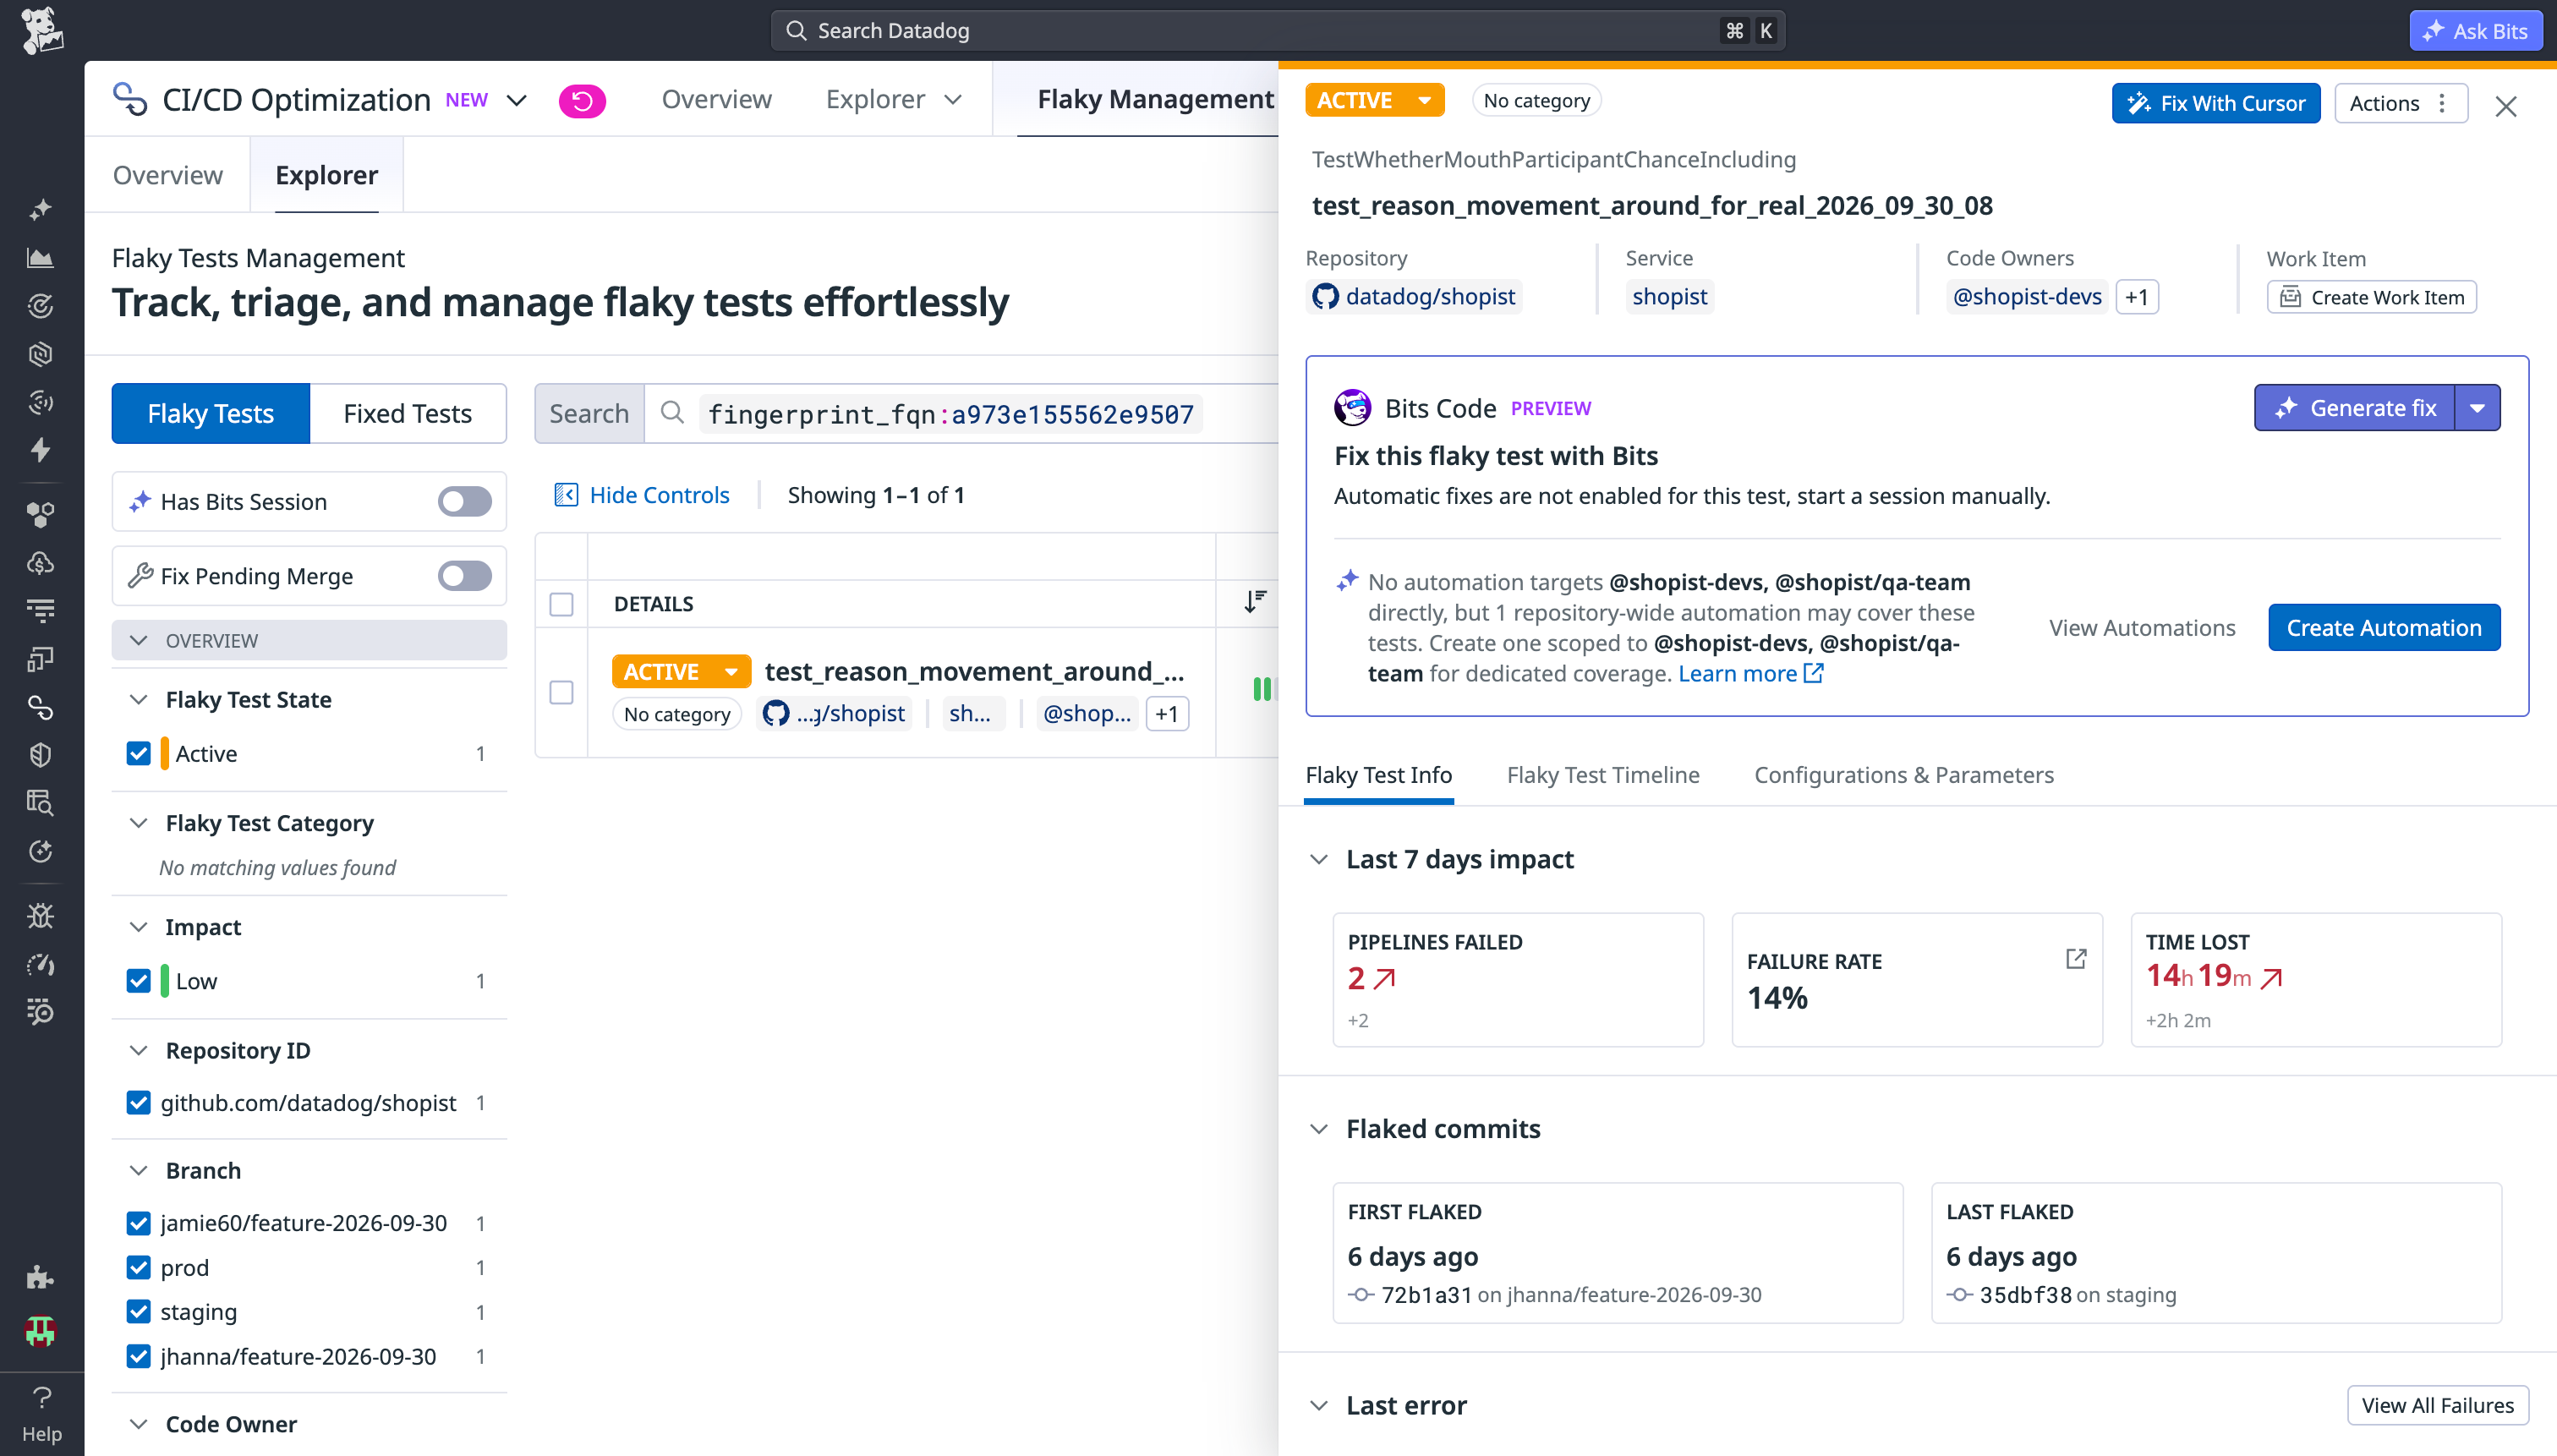
Task: Collapse the Last 7 days impact section
Action: (x=1320, y=859)
